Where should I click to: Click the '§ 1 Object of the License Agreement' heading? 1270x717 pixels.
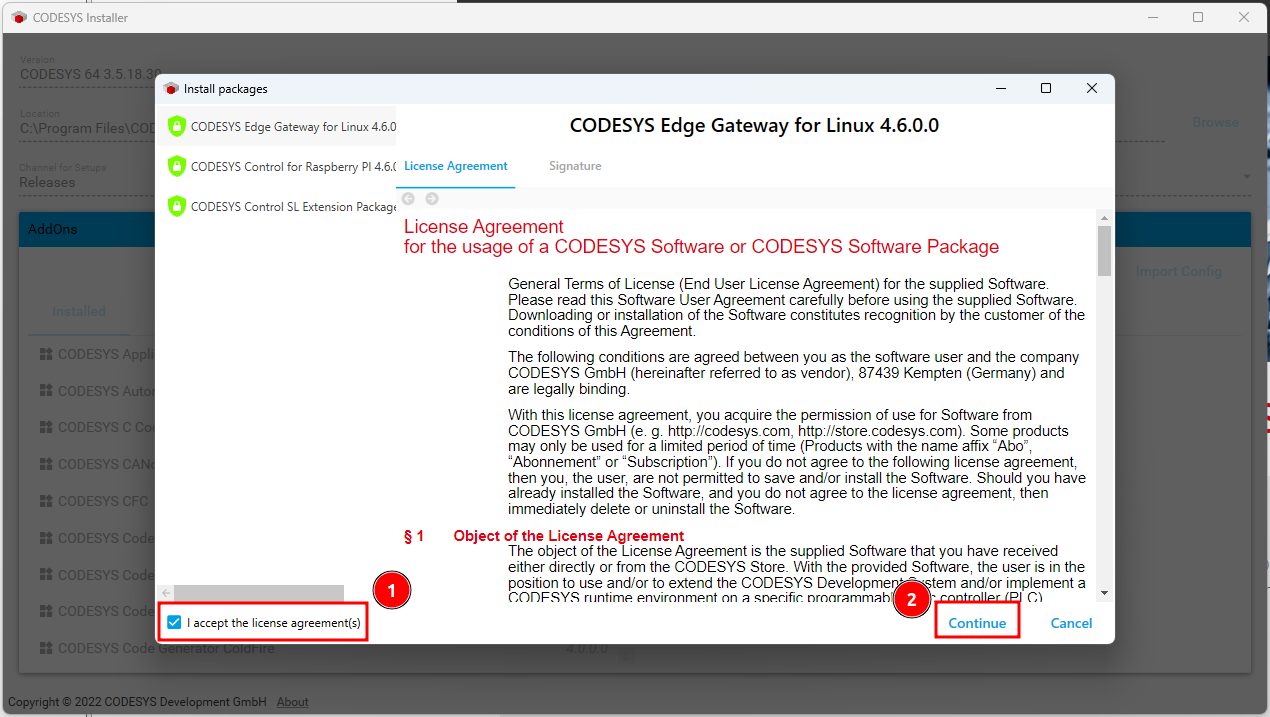tap(544, 536)
